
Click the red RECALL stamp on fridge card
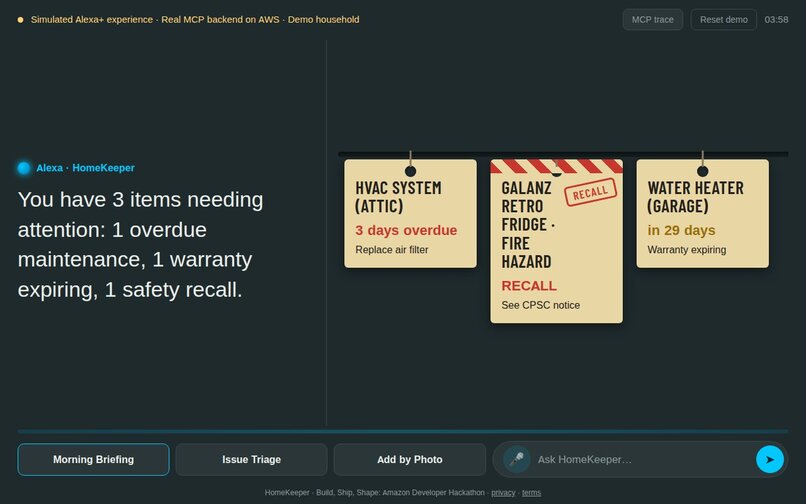pos(590,192)
